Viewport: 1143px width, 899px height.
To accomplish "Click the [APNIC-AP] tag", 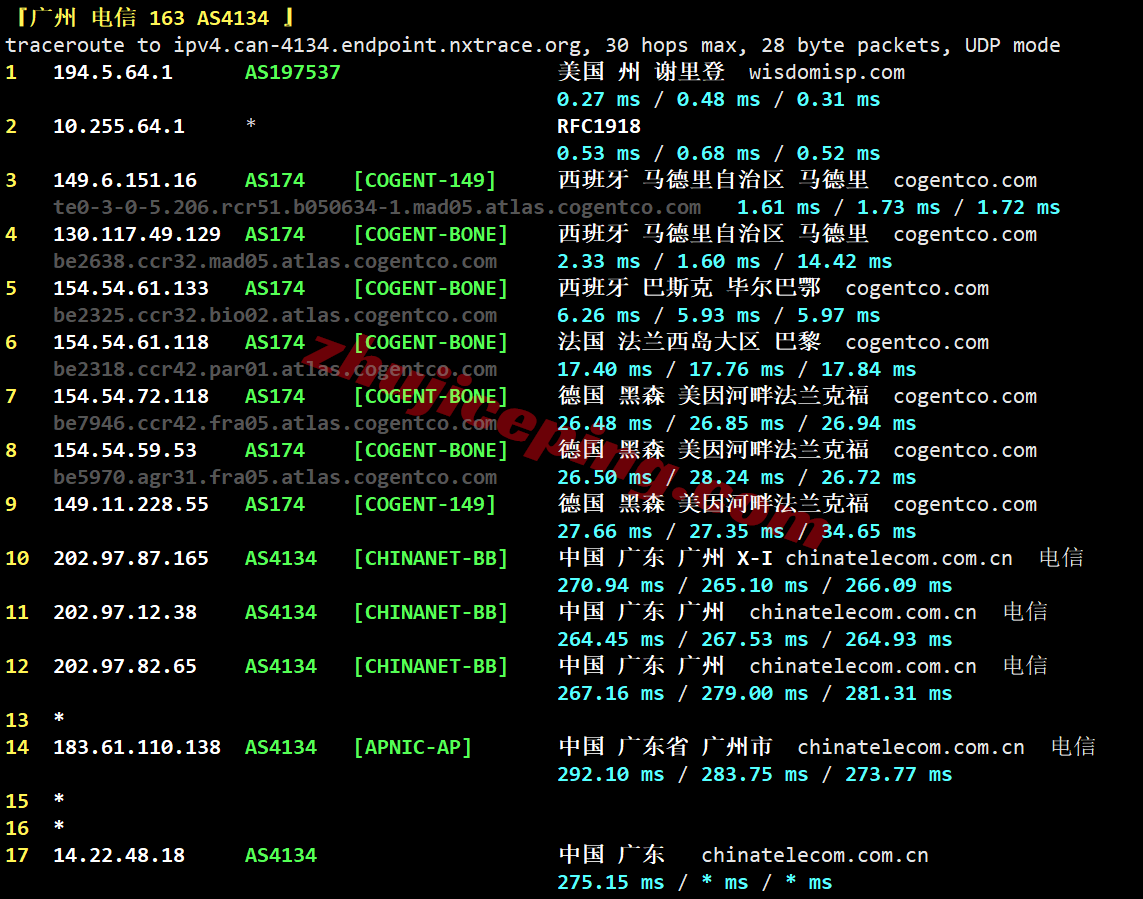I will click(x=413, y=747).
